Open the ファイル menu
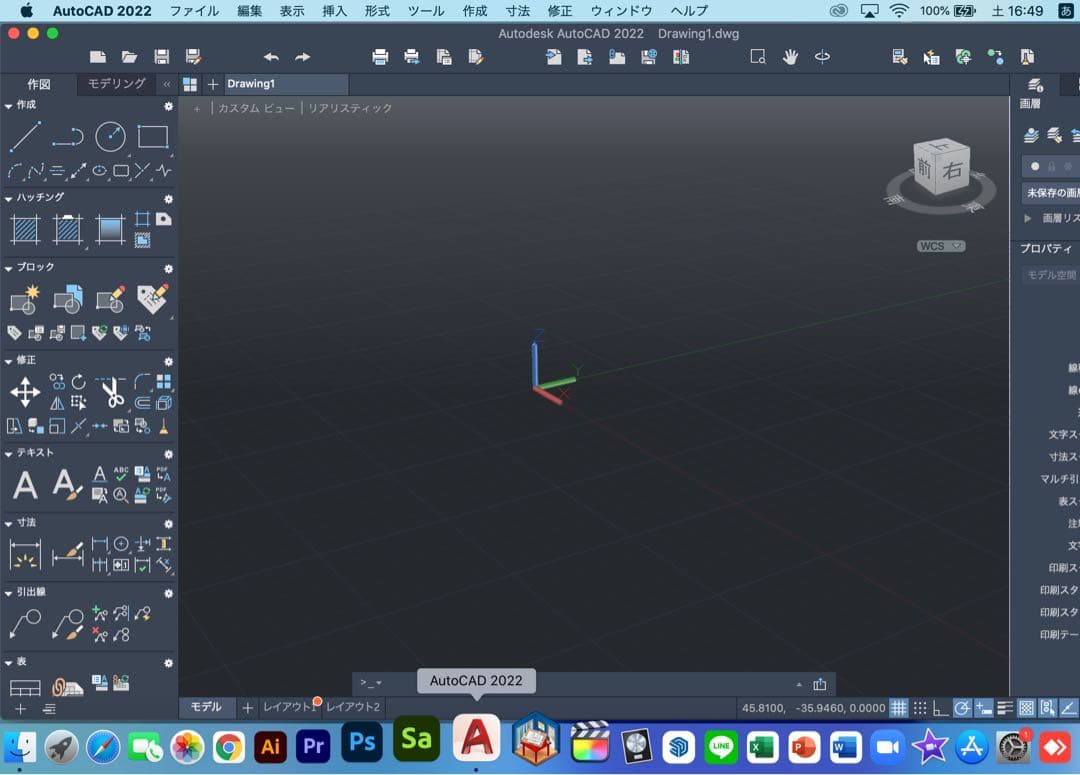This screenshot has width=1080, height=775. point(194,11)
